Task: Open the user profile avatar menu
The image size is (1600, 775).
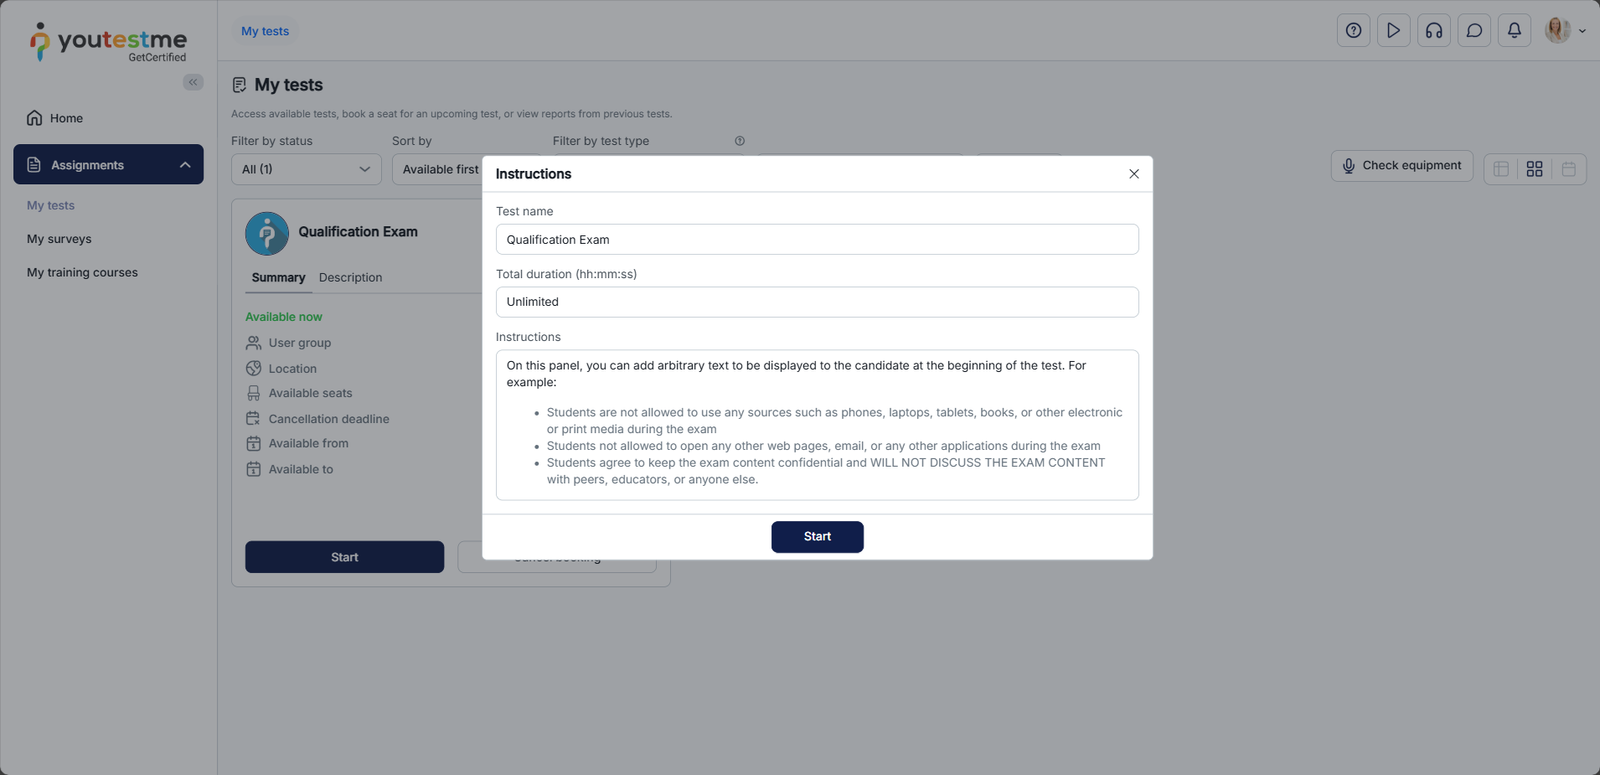Action: [x=1565, y=31]
